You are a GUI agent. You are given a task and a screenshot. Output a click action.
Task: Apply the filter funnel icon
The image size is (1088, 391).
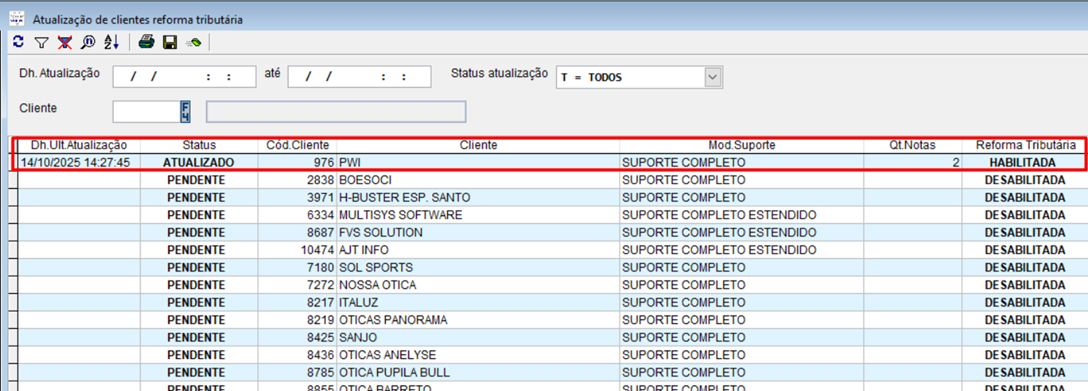pos(42,43)
